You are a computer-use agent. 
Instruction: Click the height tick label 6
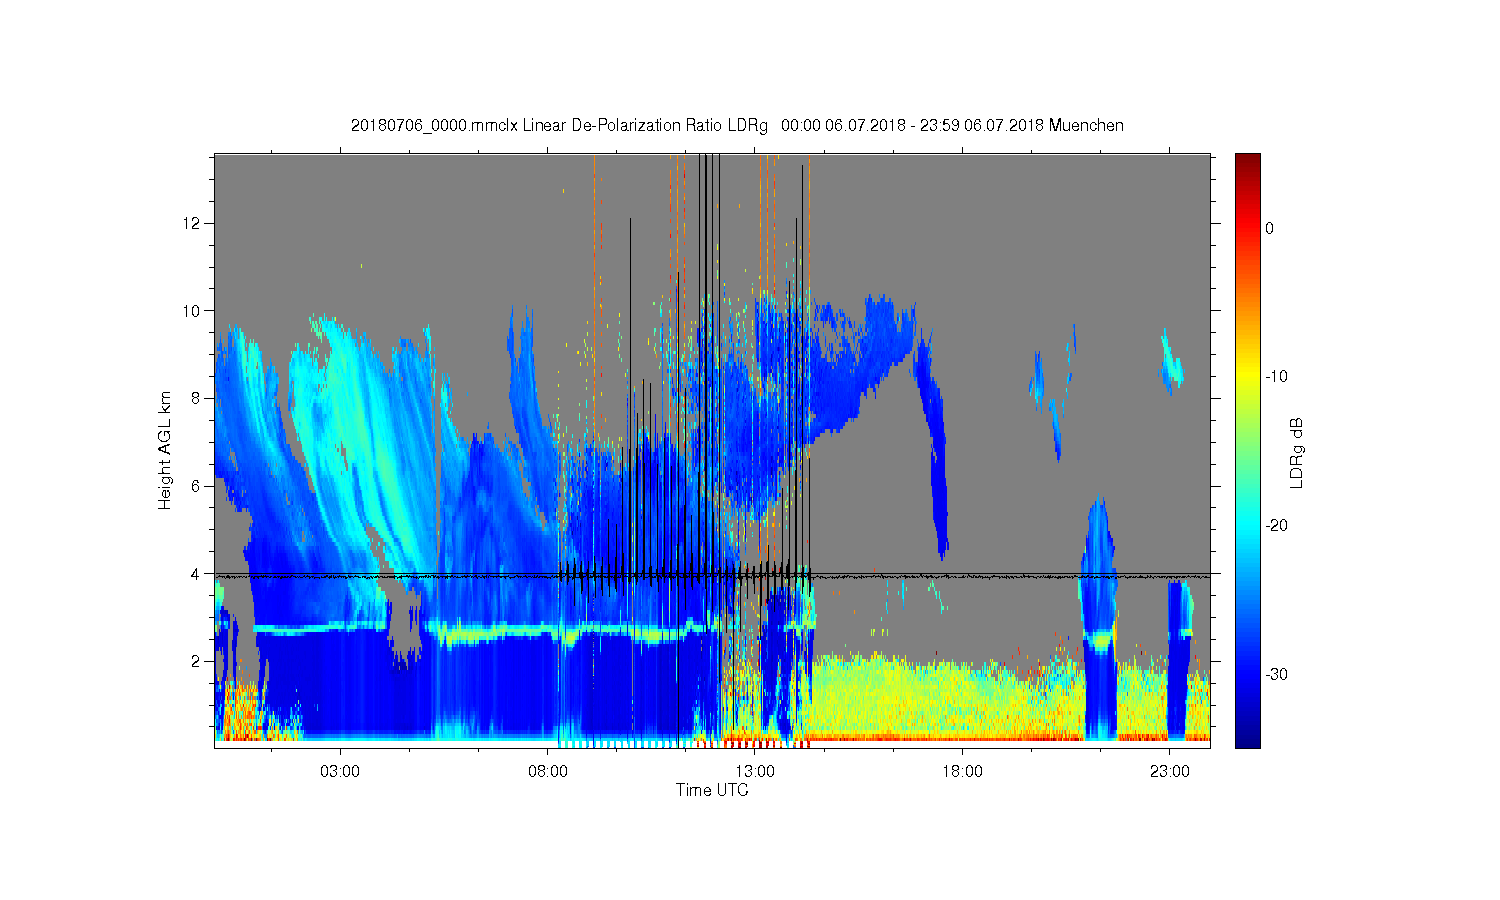click(198, 486)
